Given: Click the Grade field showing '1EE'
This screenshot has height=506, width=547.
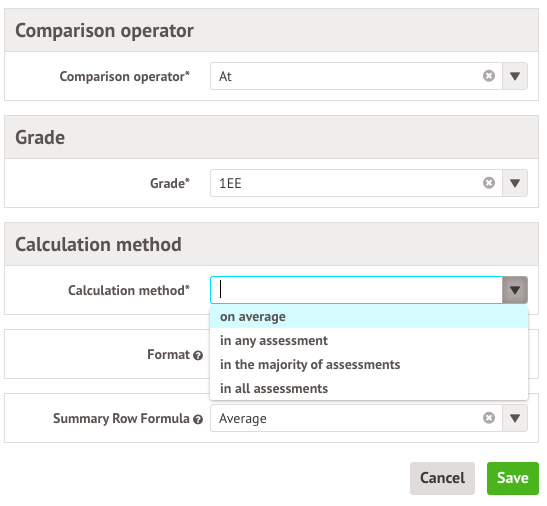Looking at the screenshot, I should click(356, 183).
